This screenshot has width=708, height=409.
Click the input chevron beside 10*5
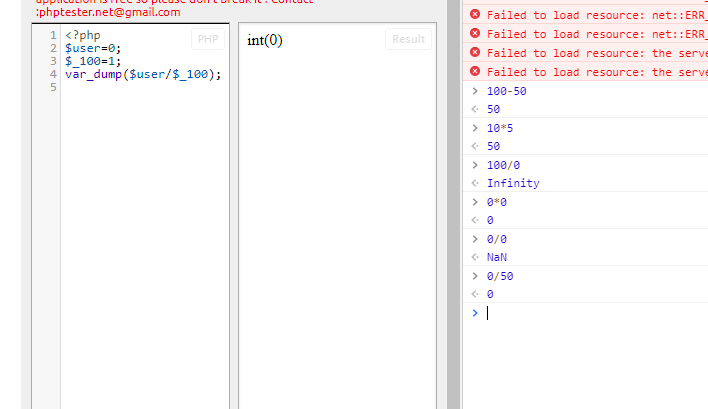click(475, 128)
